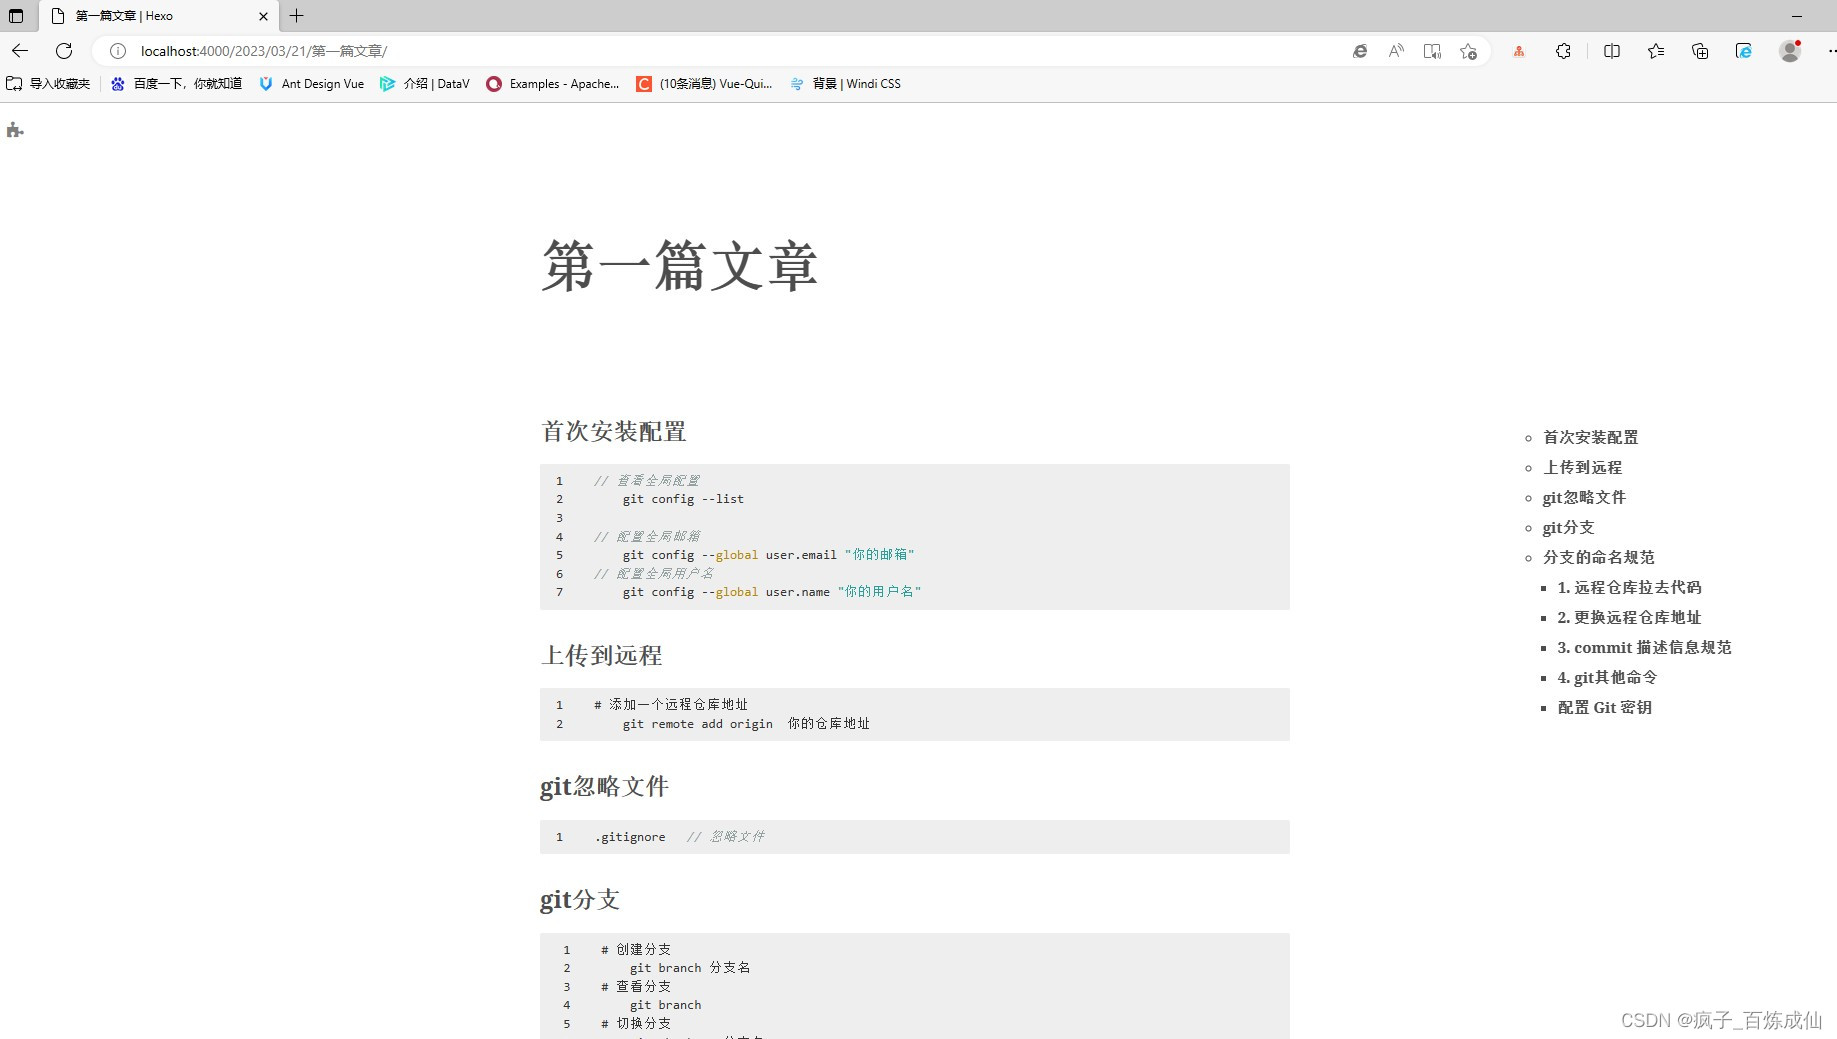Refresh the current page
The width and height of the screenshot is (1837, 1039).
click(64, 51)
